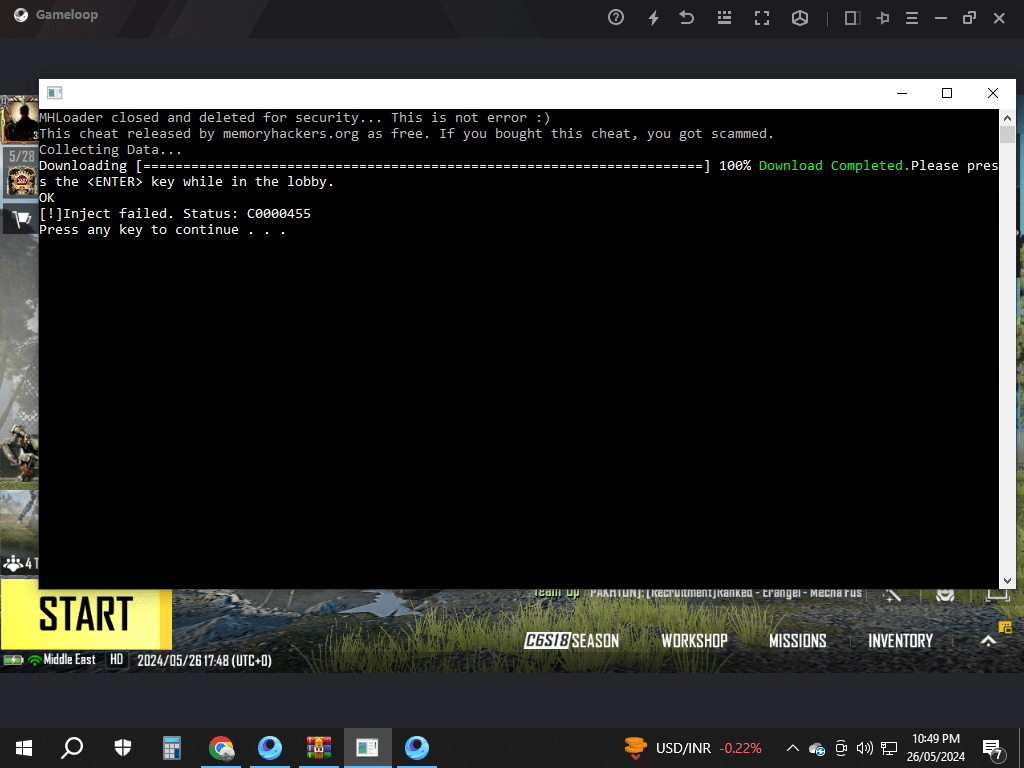Image resolution: width=1024 pixels, height=768 pixels.
Task: Click the OneDrive cloud sync tray icon
Action: click(816, 748)
